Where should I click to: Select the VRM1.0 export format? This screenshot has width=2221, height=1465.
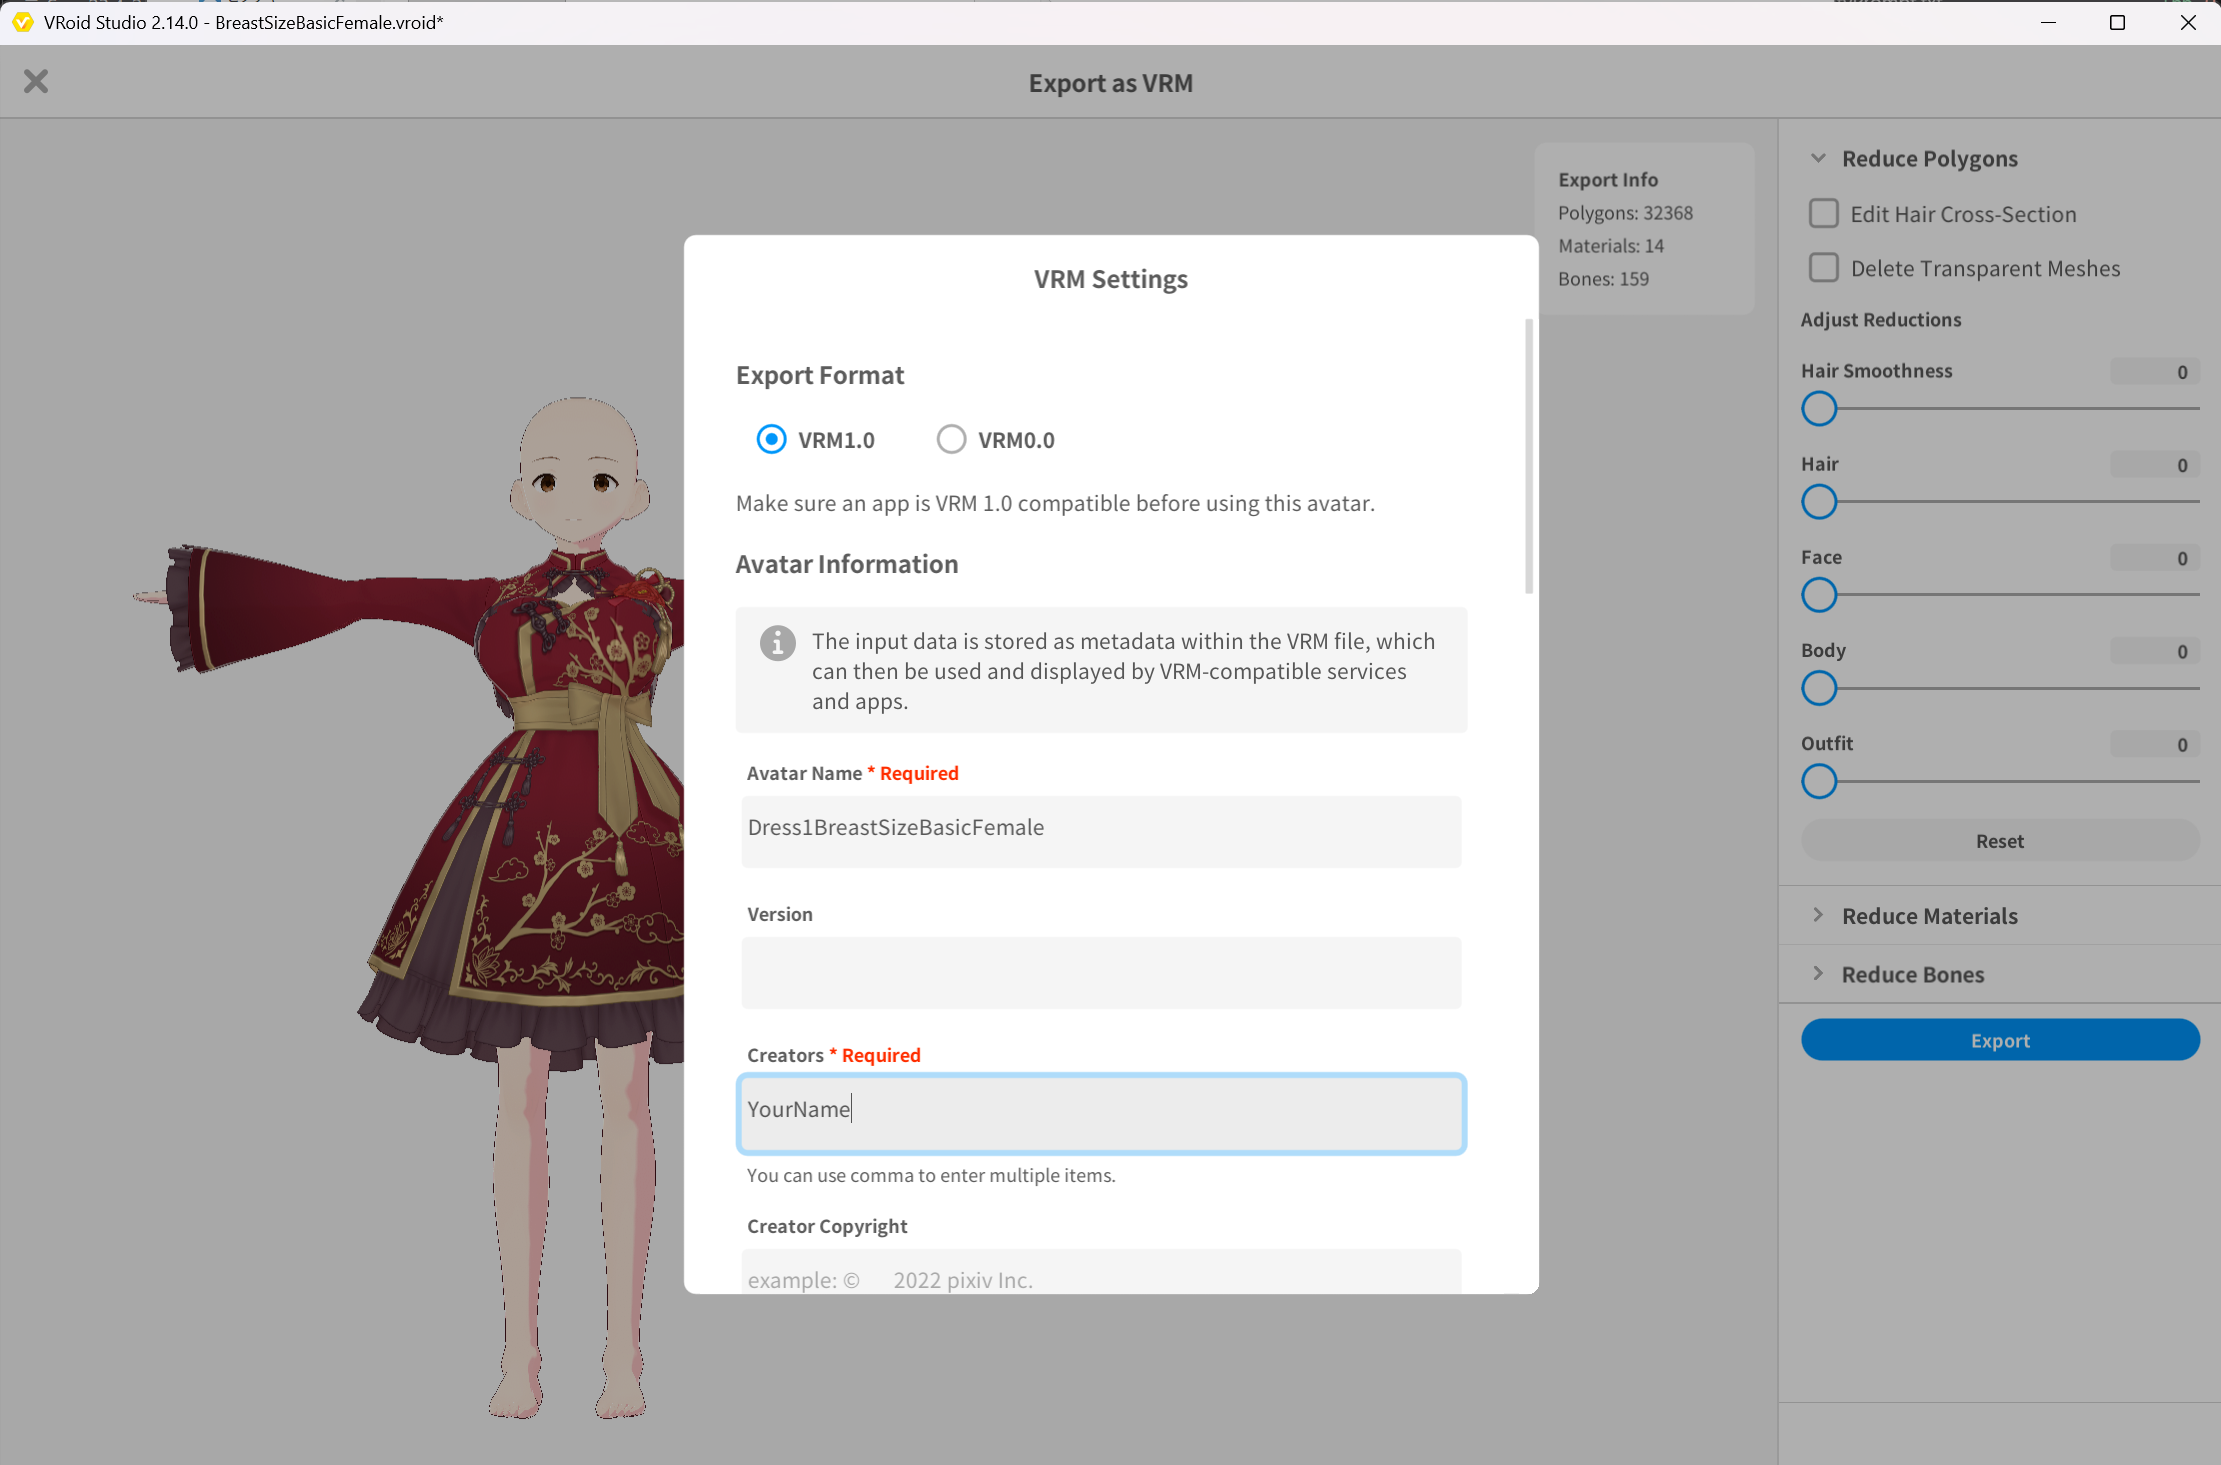(771, 439)
